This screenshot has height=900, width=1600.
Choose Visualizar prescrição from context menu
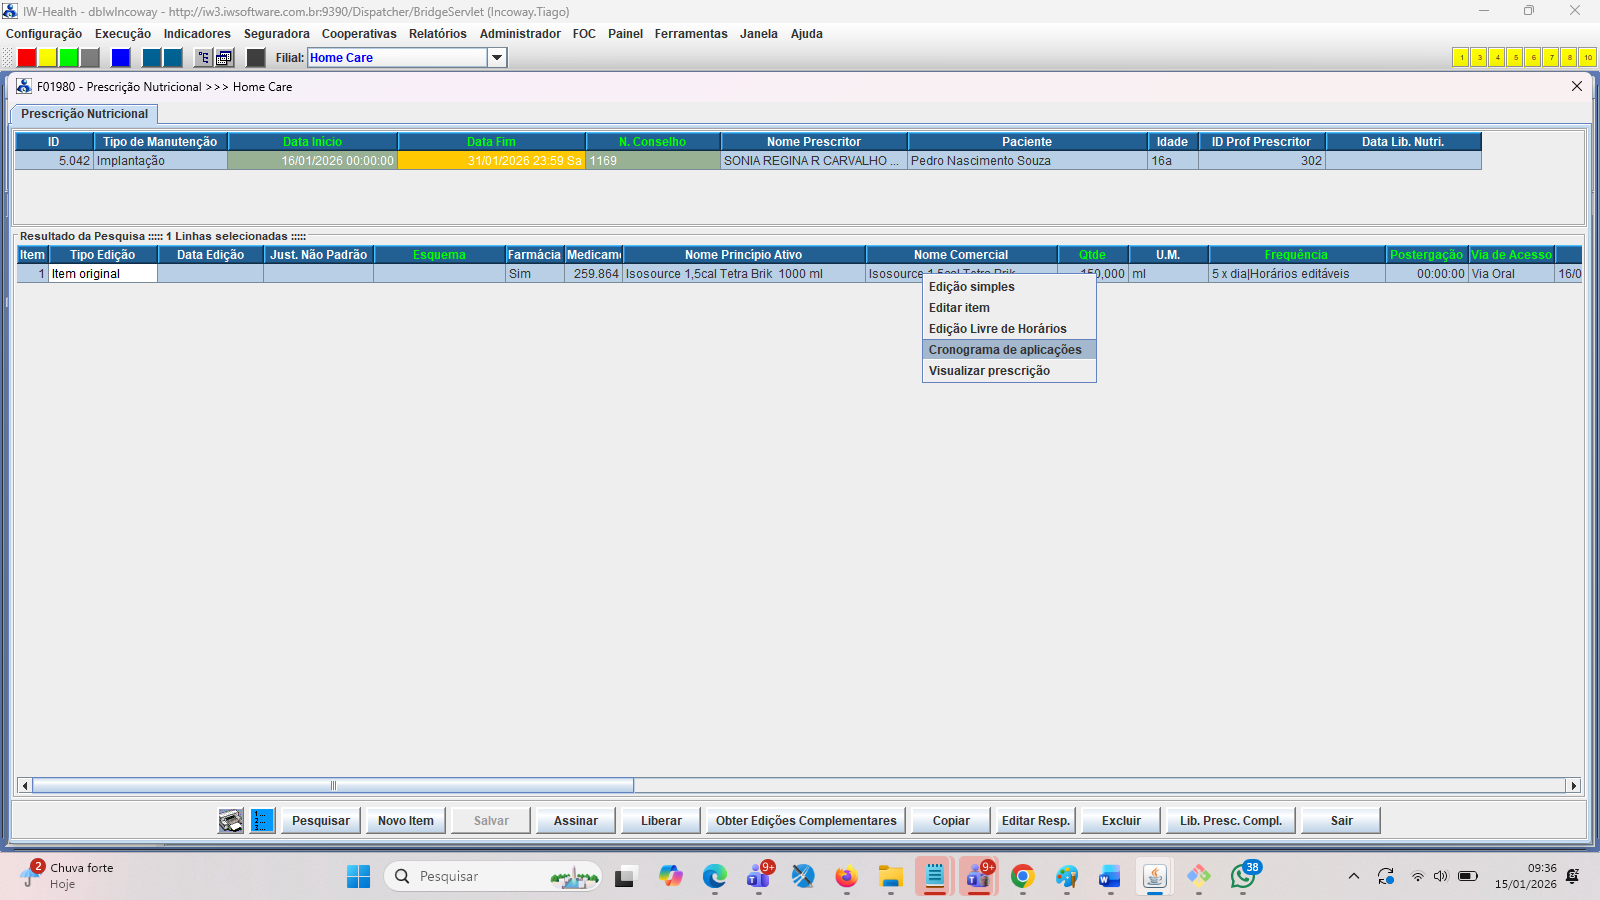click(989, 371)
